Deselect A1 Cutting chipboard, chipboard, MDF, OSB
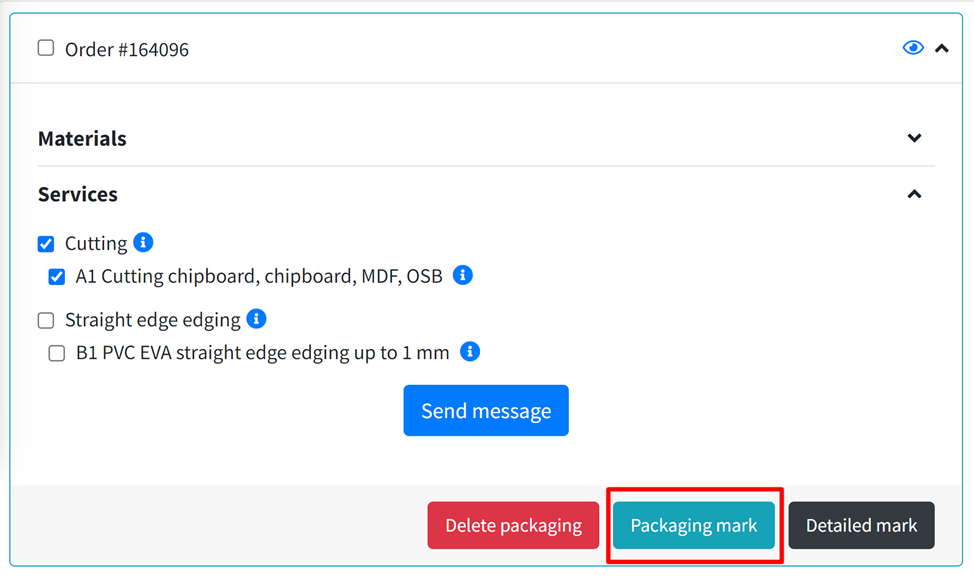974x578 pixels. tap(56, 276)
